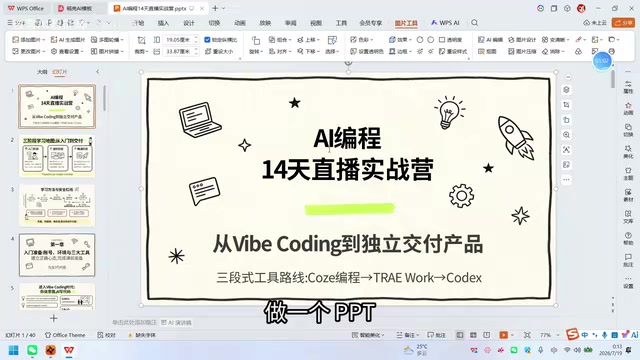Image resolution: width=640 pixels, height=360 pixels.
Task: Click the WPS icon in the taskbar
Action: 69,350
